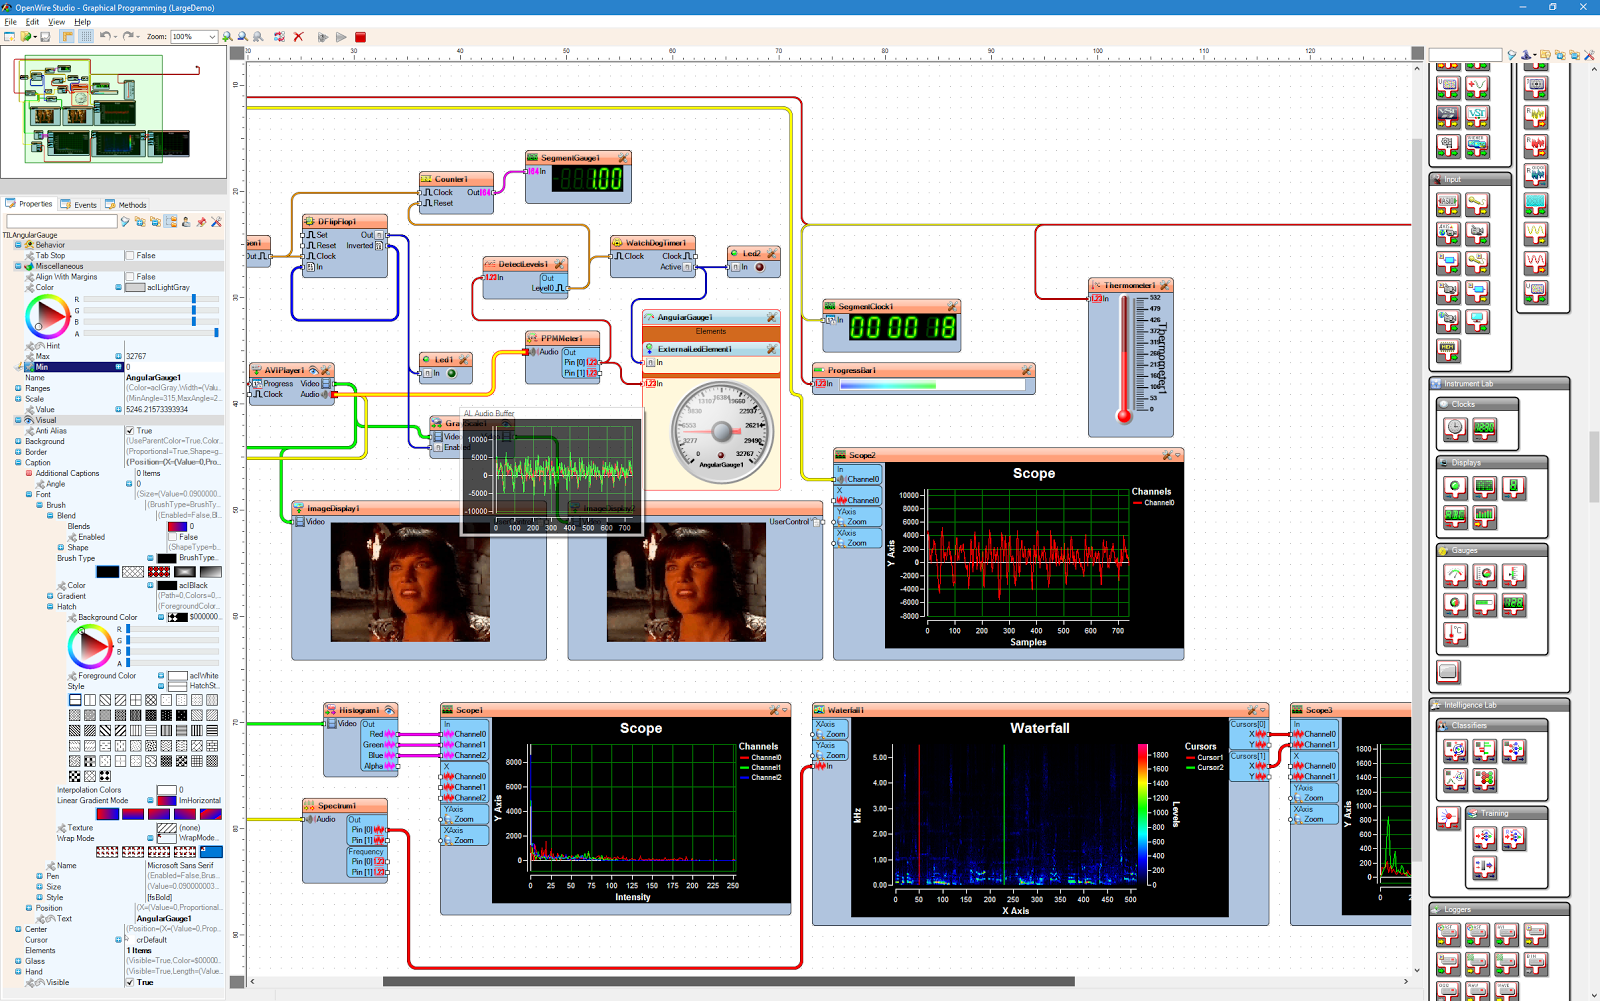Uncheck the Anti Alias True checkbox

pyautogui.click(x=131, y=431)
